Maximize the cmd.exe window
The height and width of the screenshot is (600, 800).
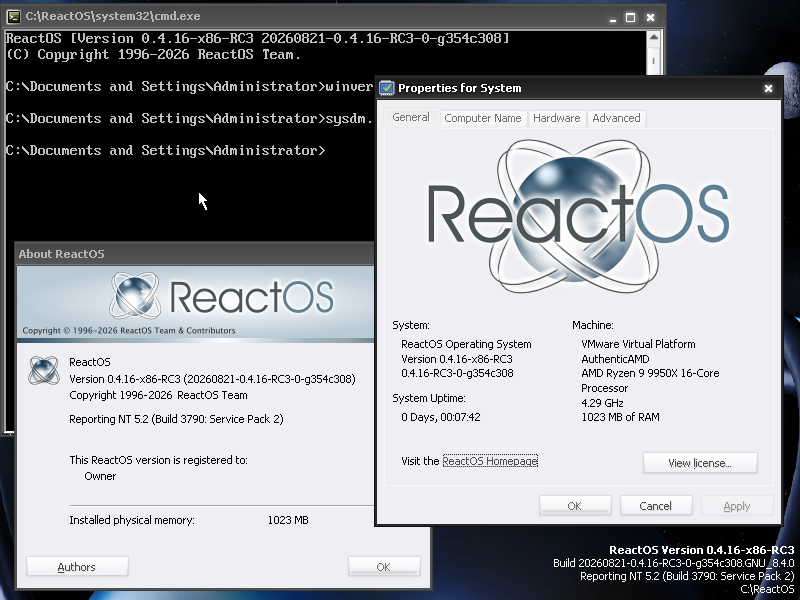click(x=631, y=17)
